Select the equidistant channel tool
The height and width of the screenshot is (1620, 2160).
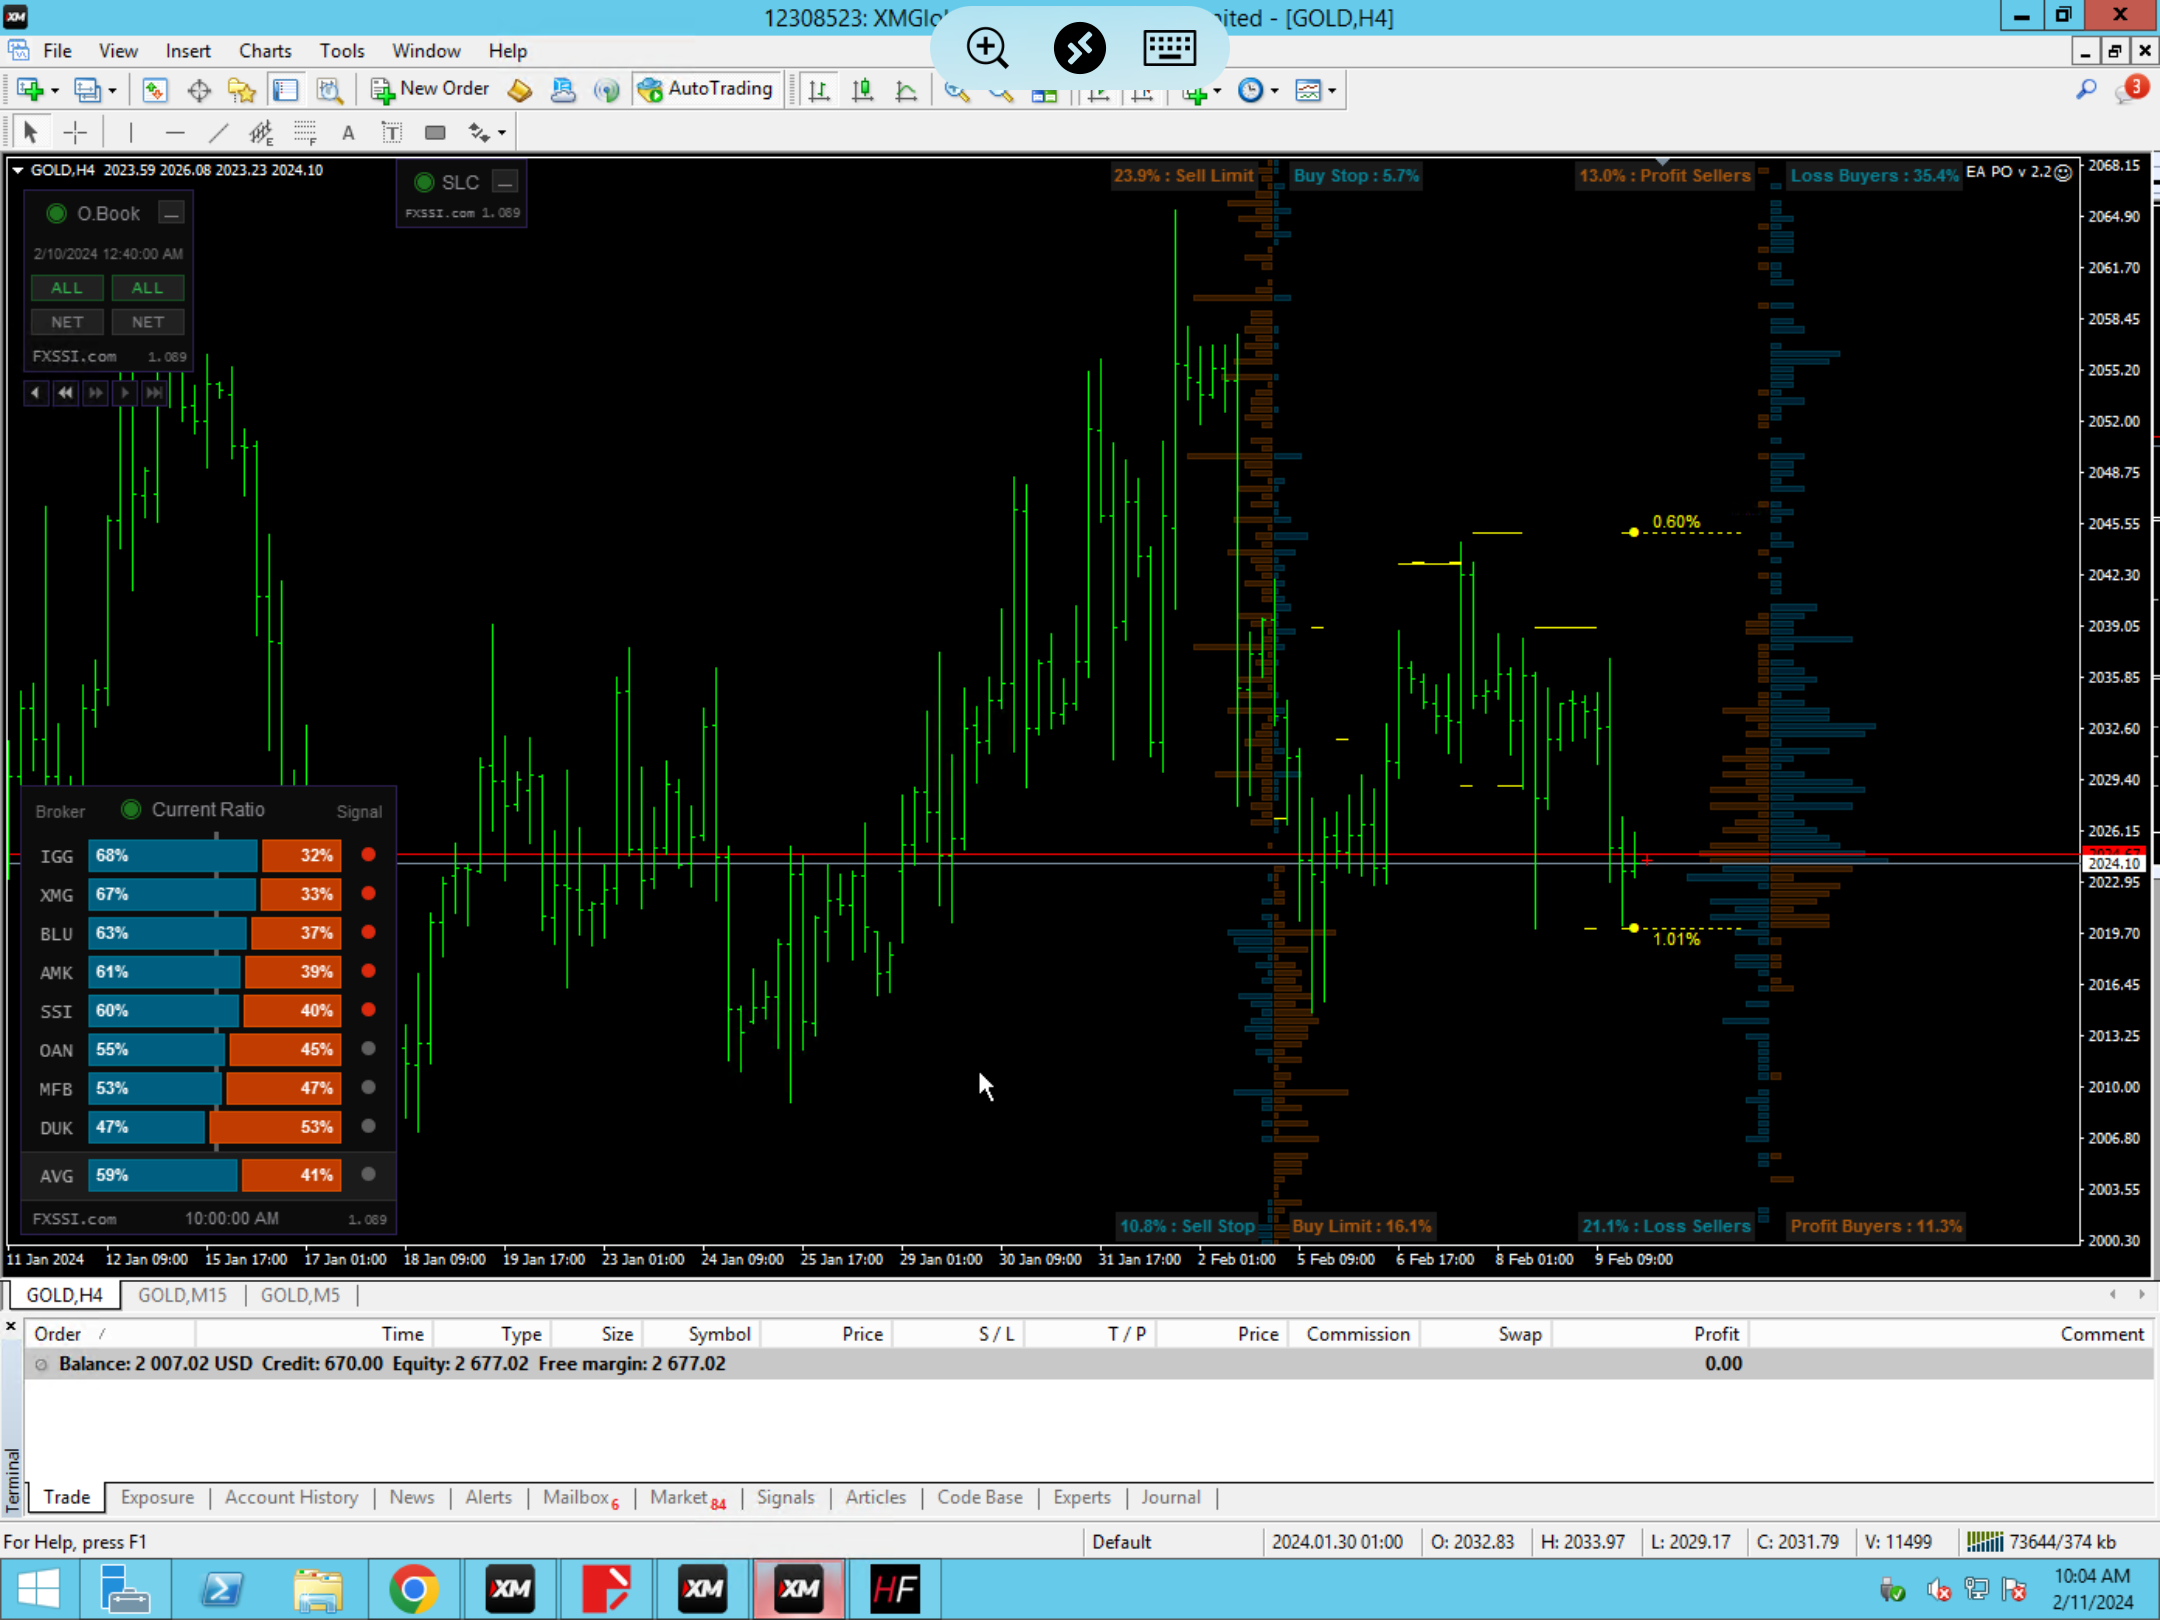point(261,132)
